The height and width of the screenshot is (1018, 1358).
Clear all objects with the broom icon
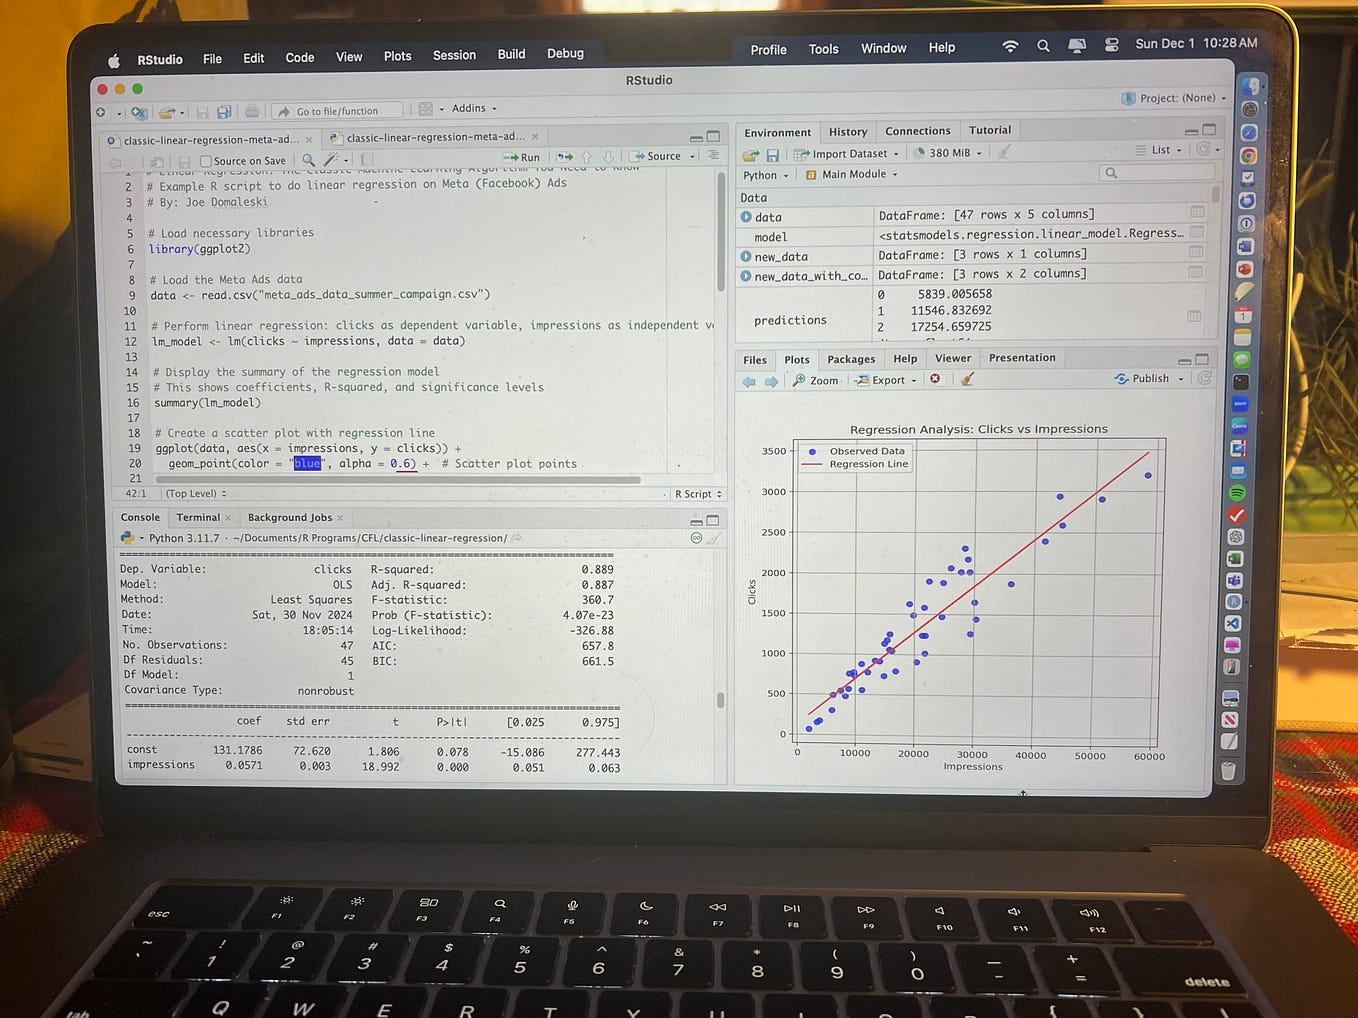click(x=1001, y=153)
